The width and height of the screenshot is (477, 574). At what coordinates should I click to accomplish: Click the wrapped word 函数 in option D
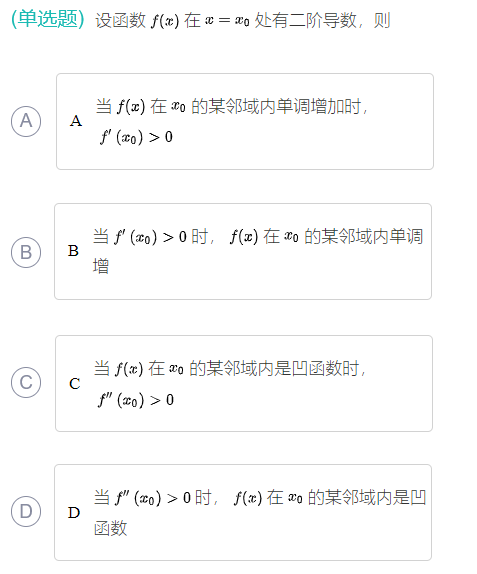click(x=111, y=528)
